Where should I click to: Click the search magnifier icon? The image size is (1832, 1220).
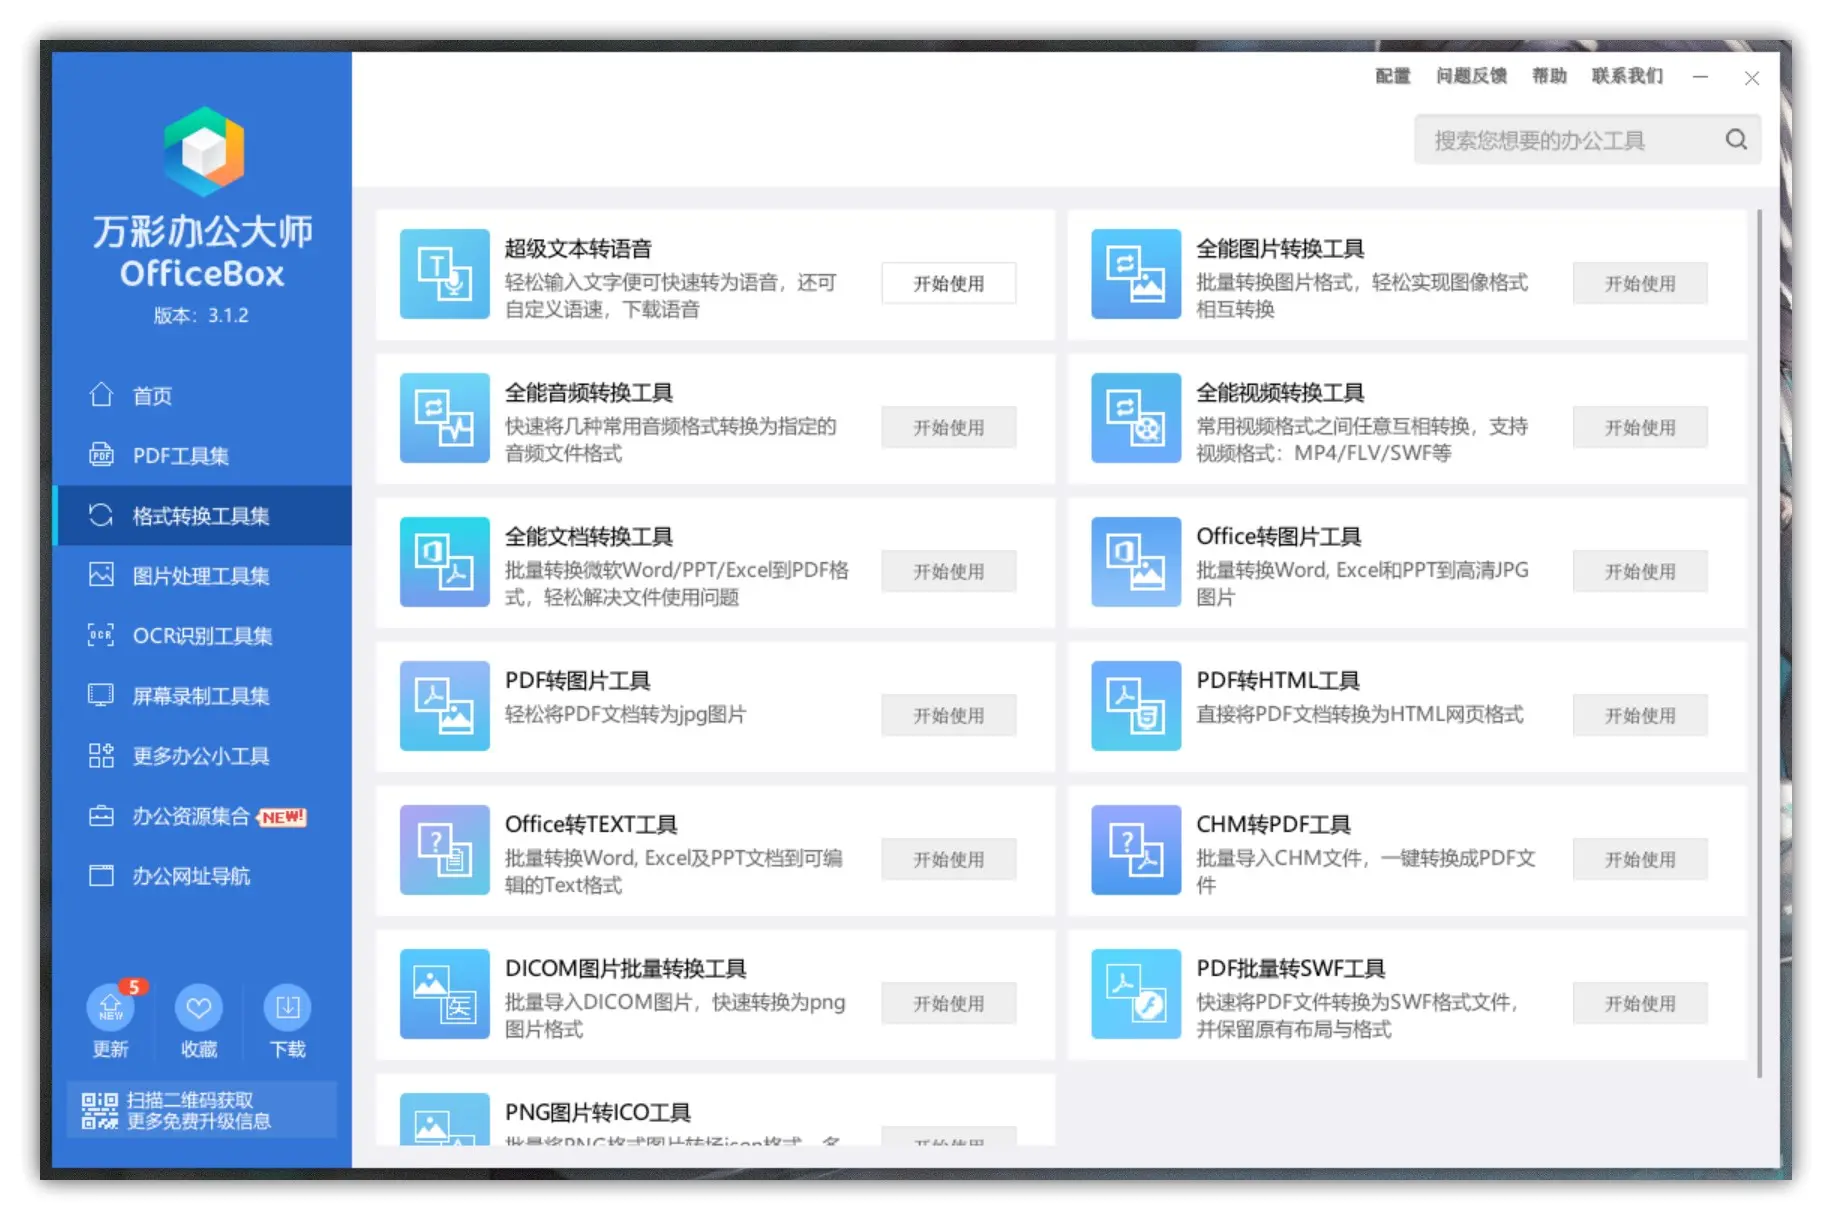click(1736, 140)
